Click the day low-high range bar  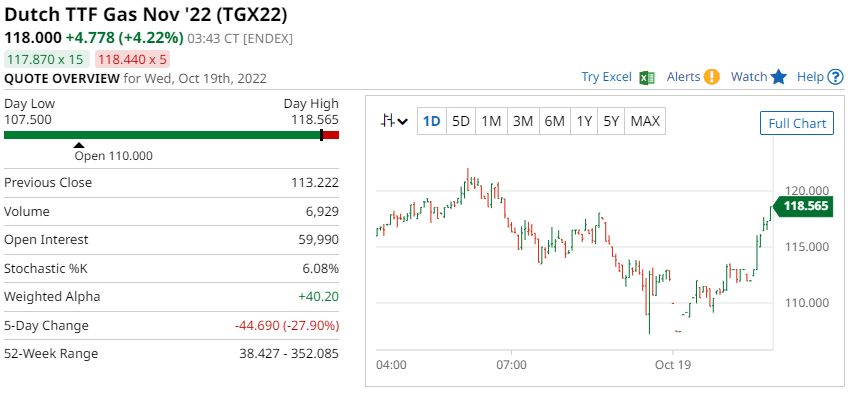click(x=171, y=135)
